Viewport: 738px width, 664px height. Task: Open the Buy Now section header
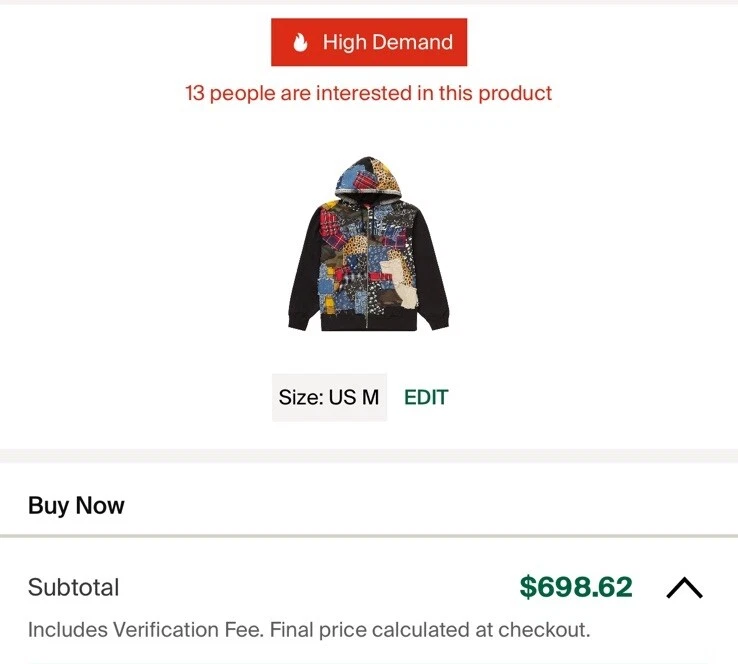coord(76,505)
